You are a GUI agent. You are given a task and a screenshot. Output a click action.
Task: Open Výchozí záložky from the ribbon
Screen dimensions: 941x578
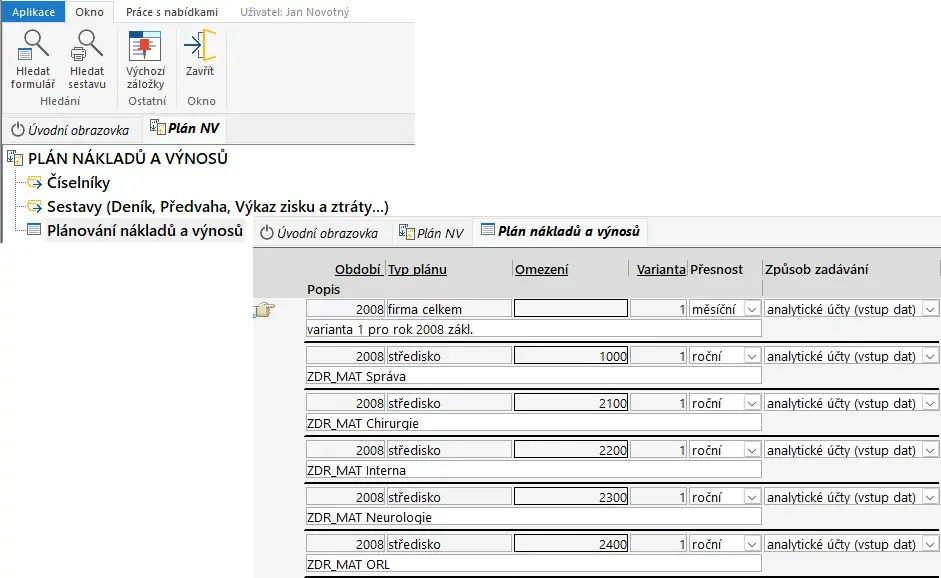pos(145,46)
